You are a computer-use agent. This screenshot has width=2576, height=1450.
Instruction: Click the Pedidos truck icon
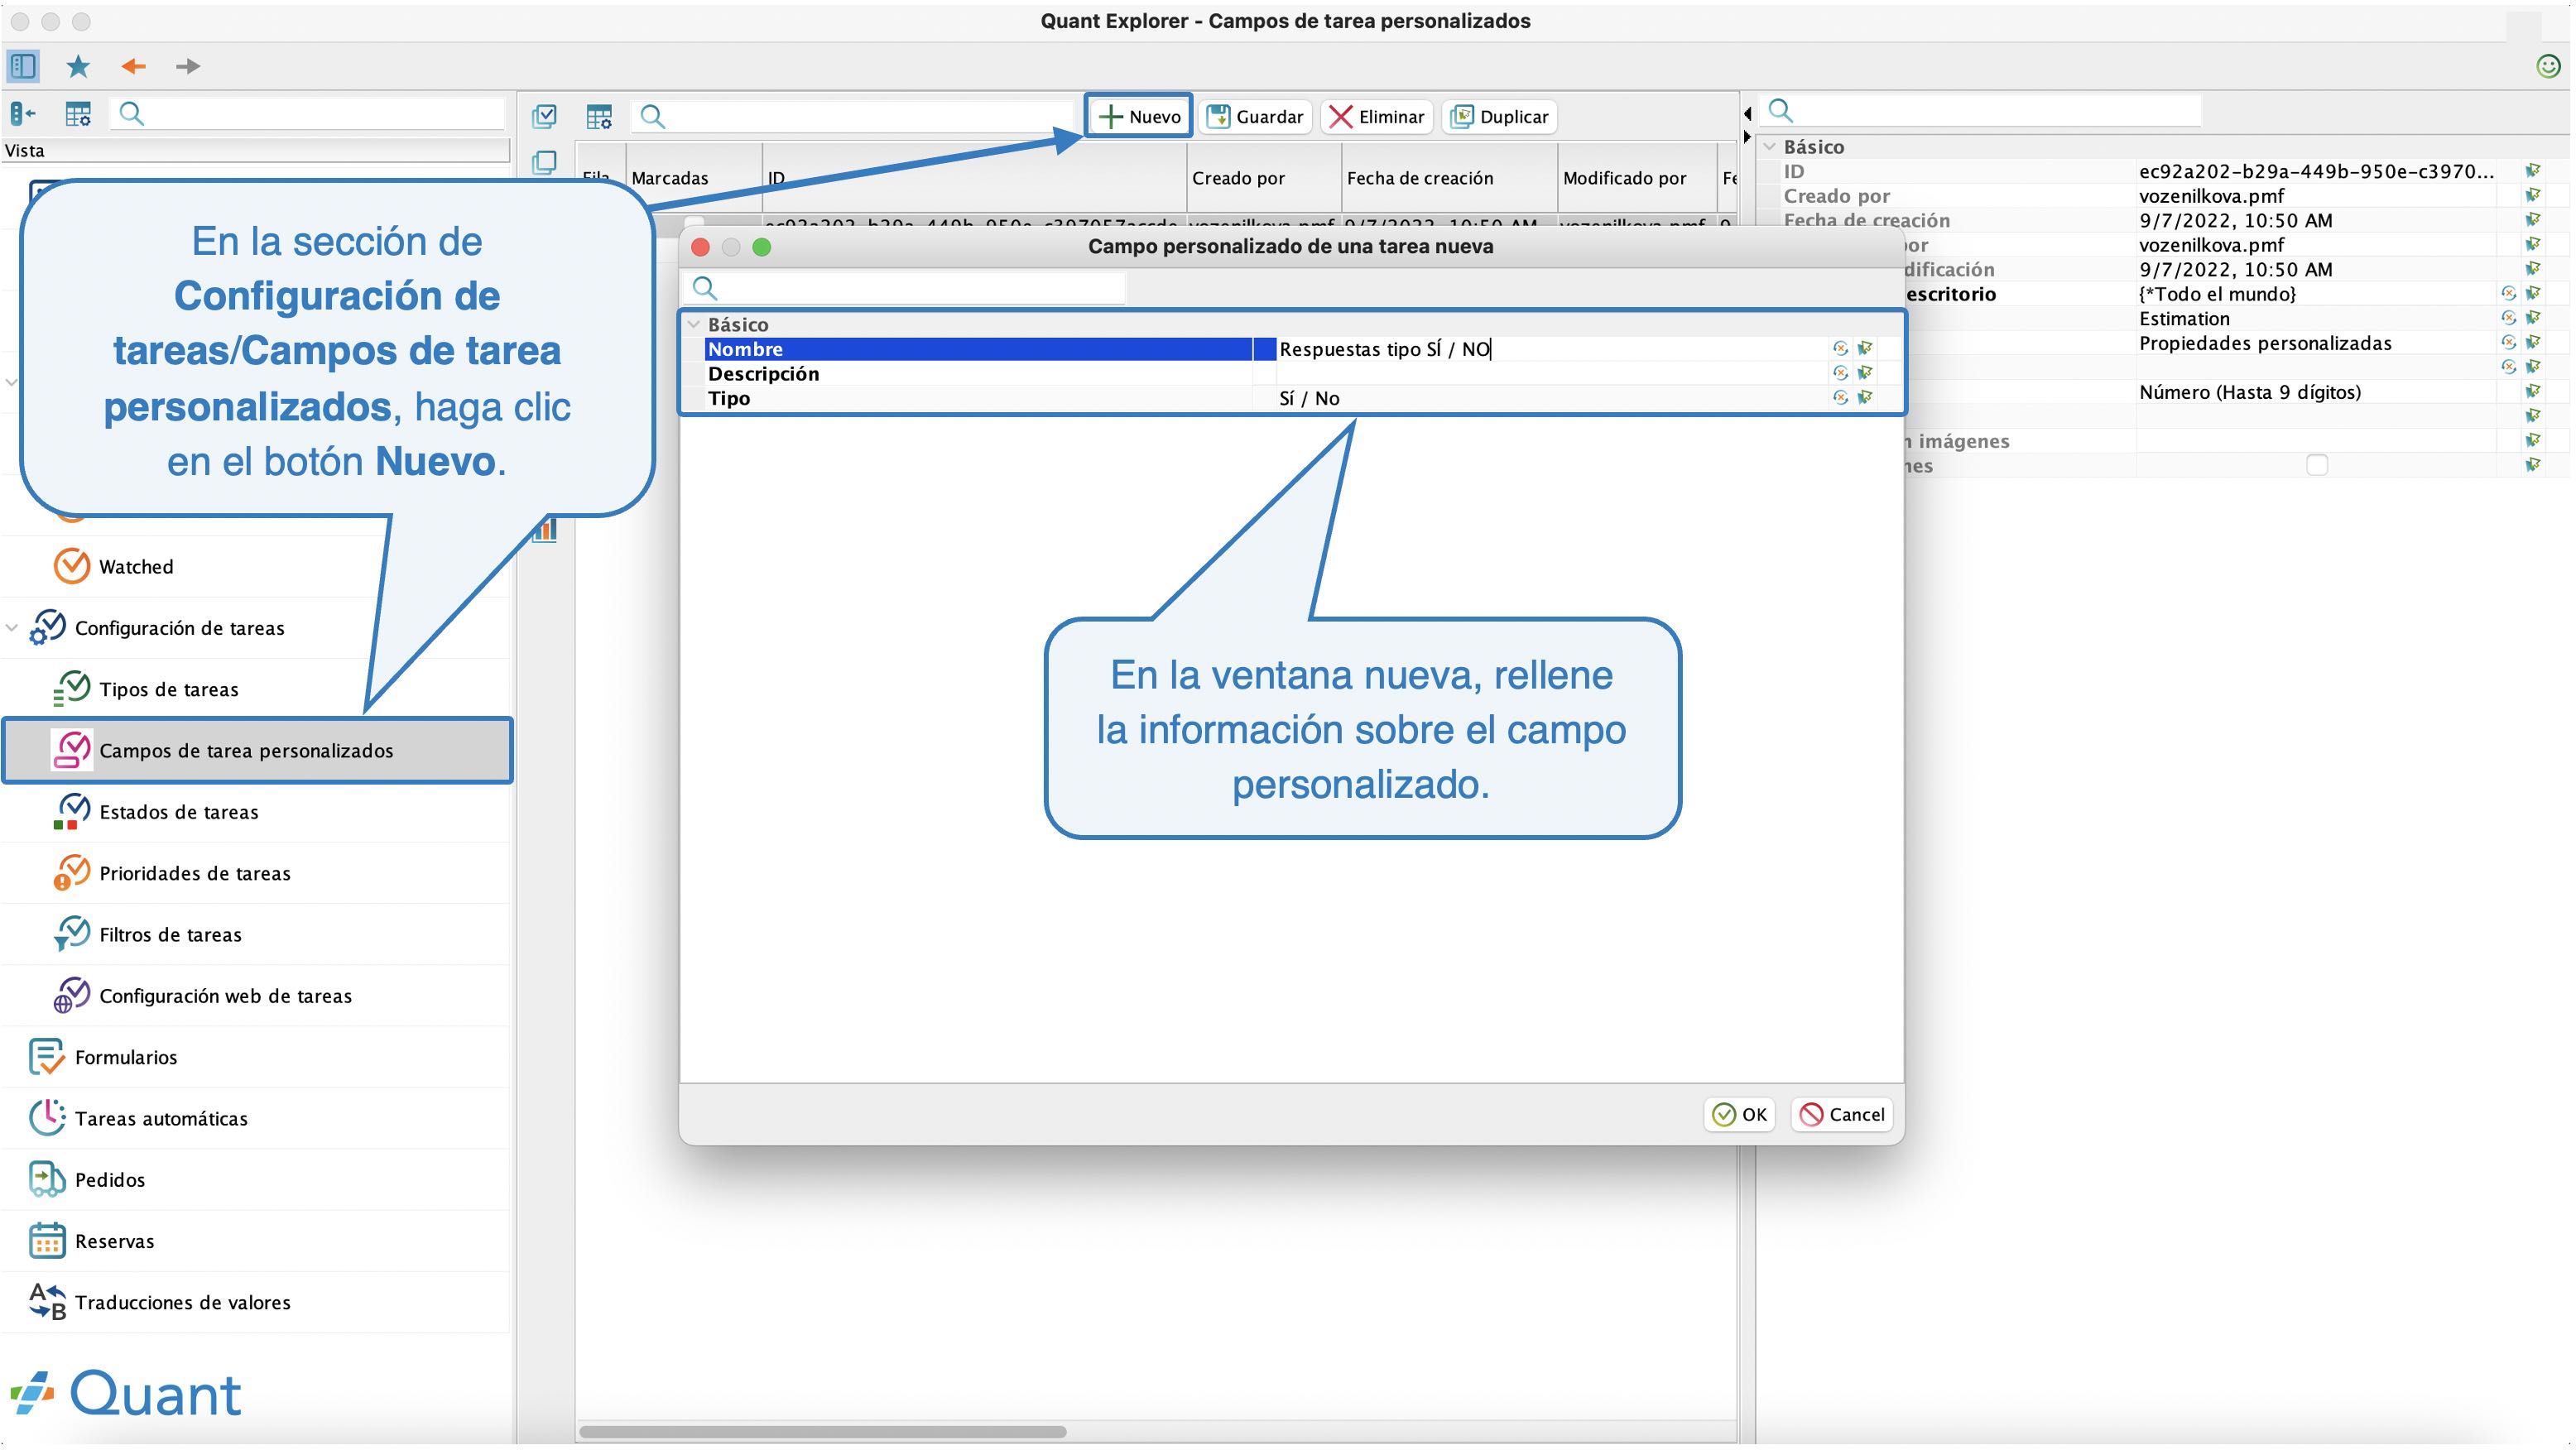click(x=47, y=1179)
